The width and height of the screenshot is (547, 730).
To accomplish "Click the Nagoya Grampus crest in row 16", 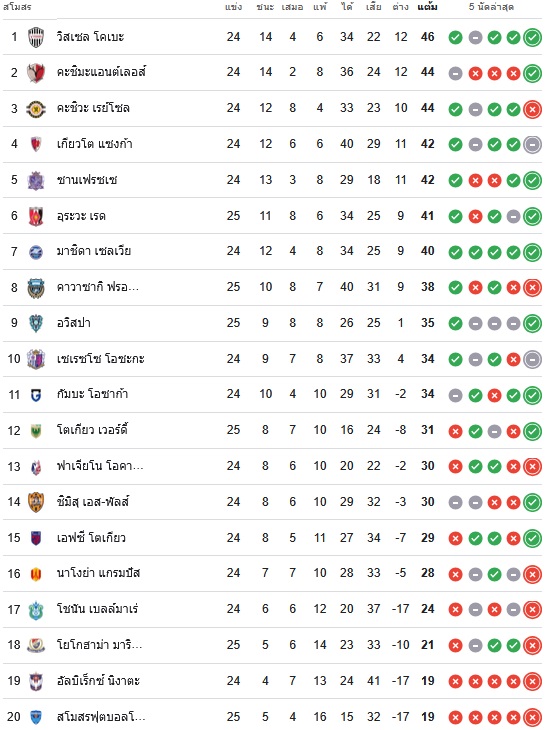I will (36, 574).
